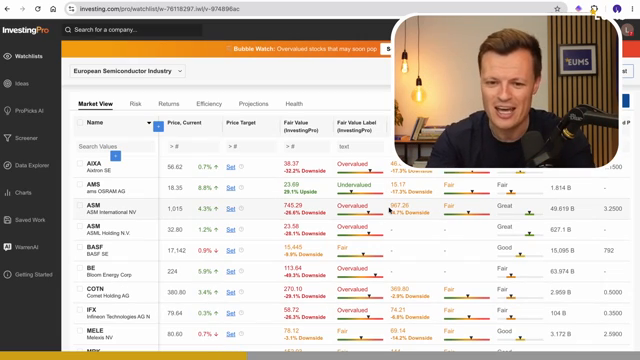Click Set price target for COTN
This screenshot has width=640, height=360.
pos(231,292)
